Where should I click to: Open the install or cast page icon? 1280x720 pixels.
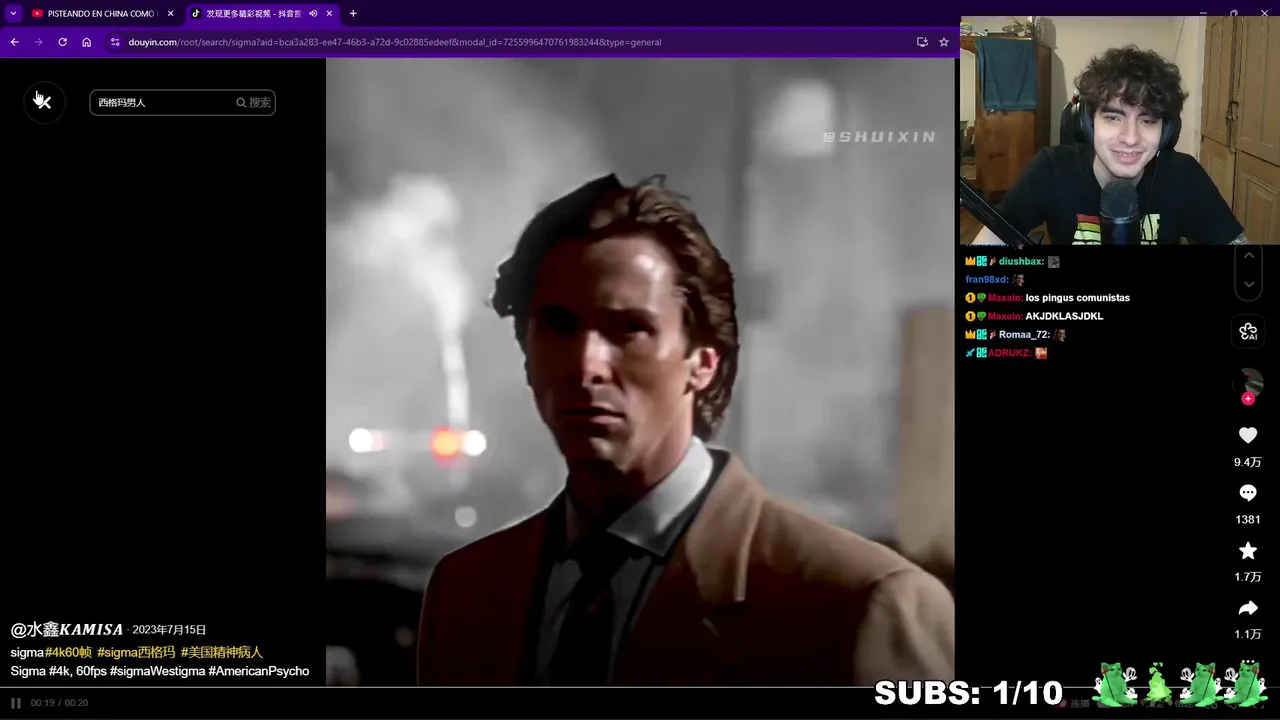coord(922,42)
